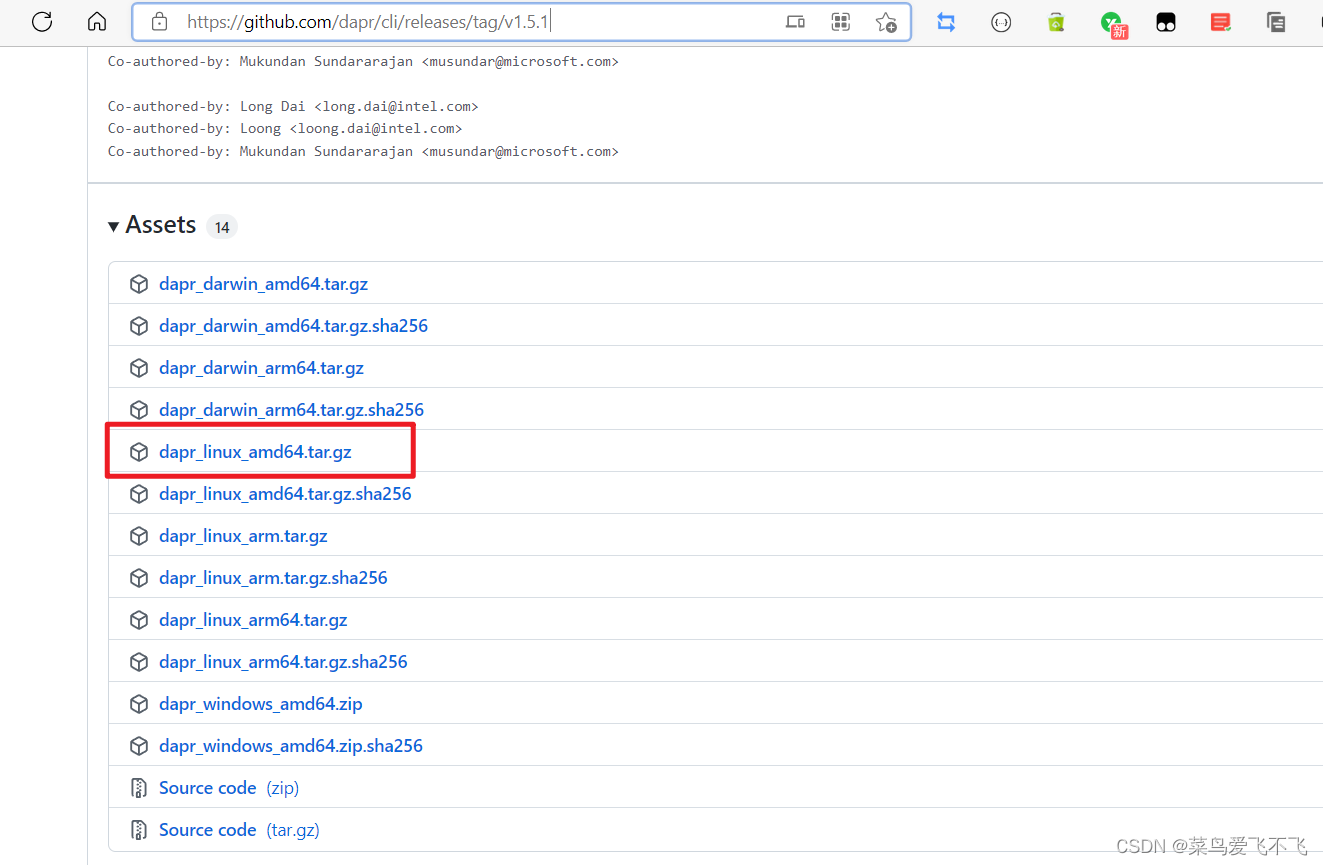Open the black two-eyed extension icon
Viewport: 1323px width, 865px height.
pyautogui.click(x=1166, y=22)
